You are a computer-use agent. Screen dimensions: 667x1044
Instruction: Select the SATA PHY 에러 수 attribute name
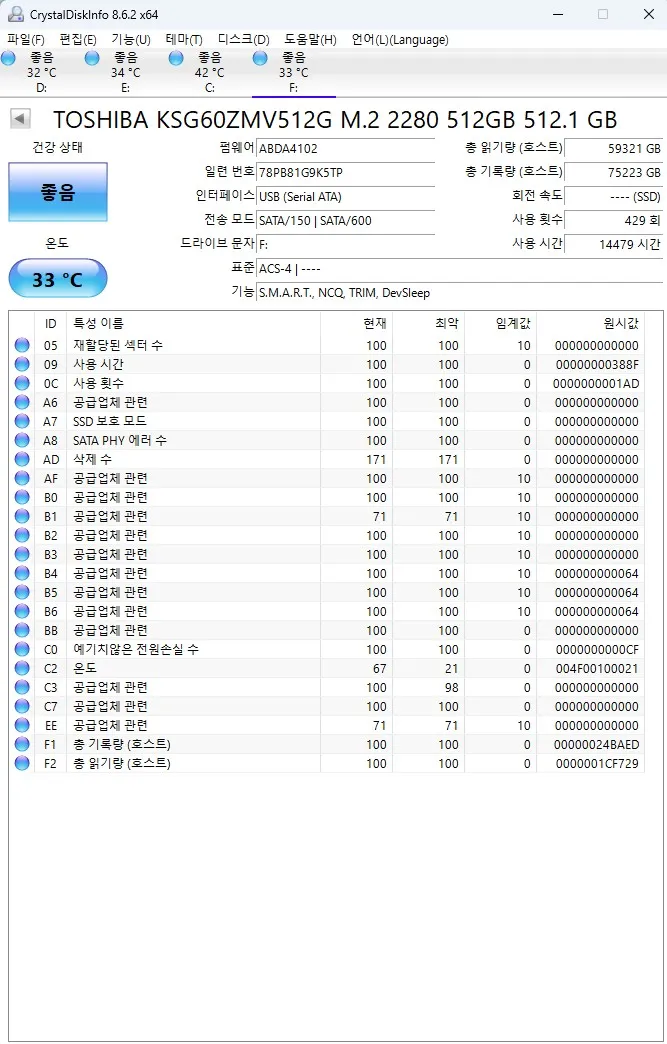(x=120, y=440)
